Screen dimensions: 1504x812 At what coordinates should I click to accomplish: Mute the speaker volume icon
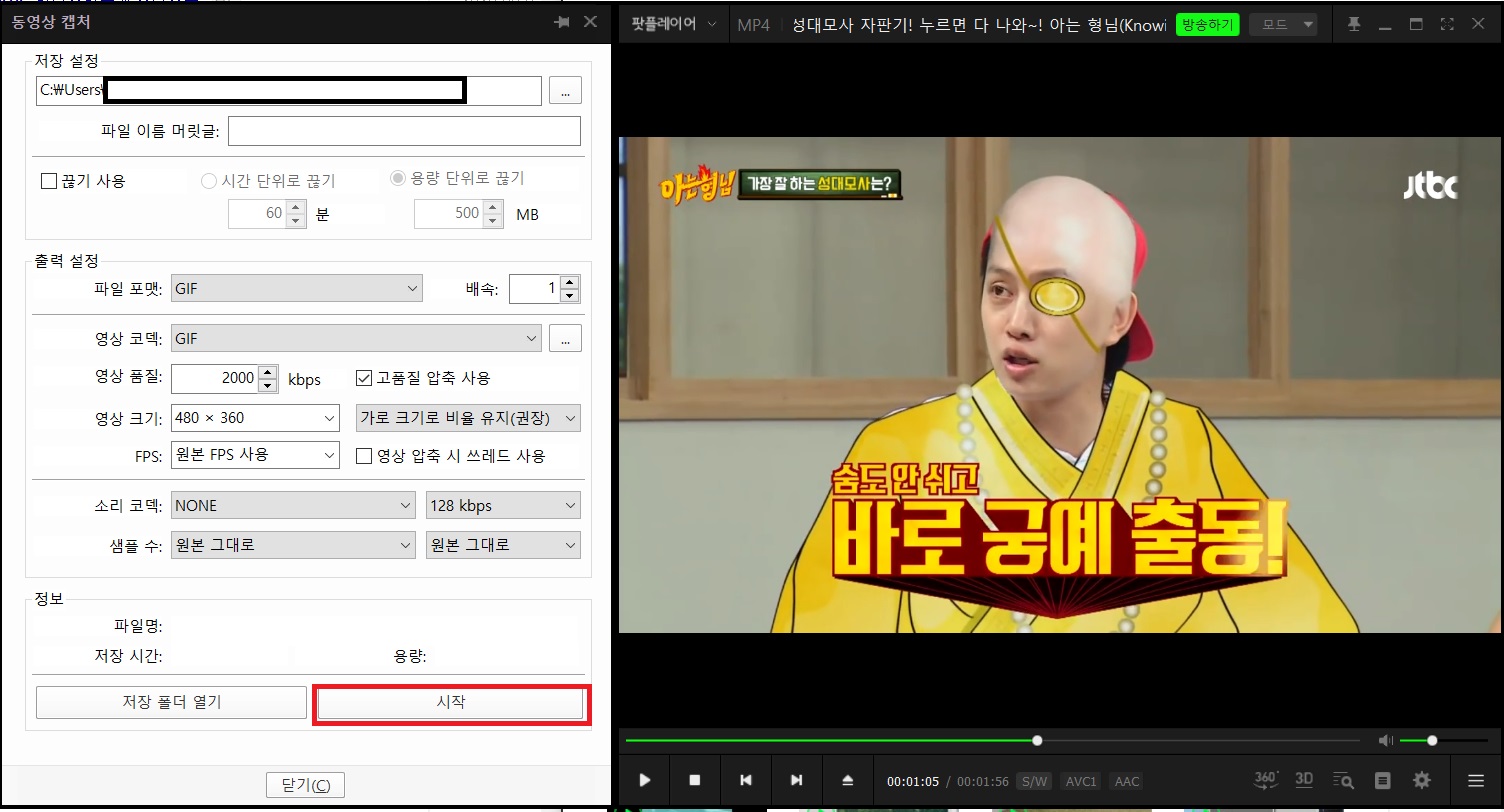point(1385,740)
